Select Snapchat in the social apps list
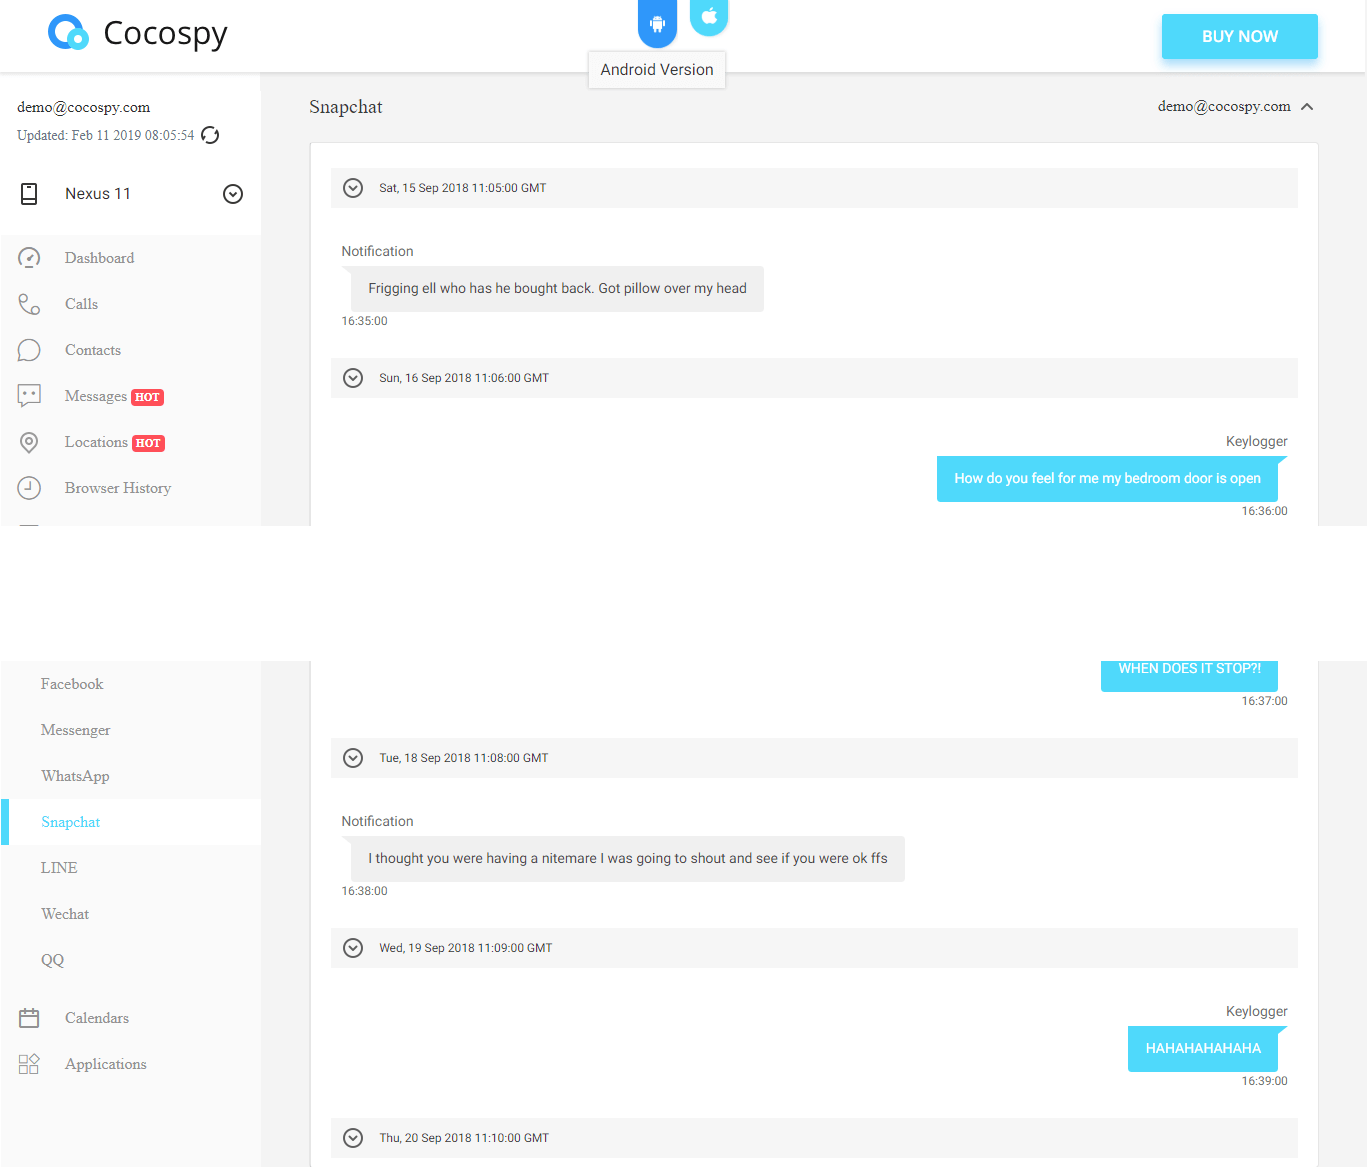The height and width of the screenshot is (1167, 1367). [130, 822]
